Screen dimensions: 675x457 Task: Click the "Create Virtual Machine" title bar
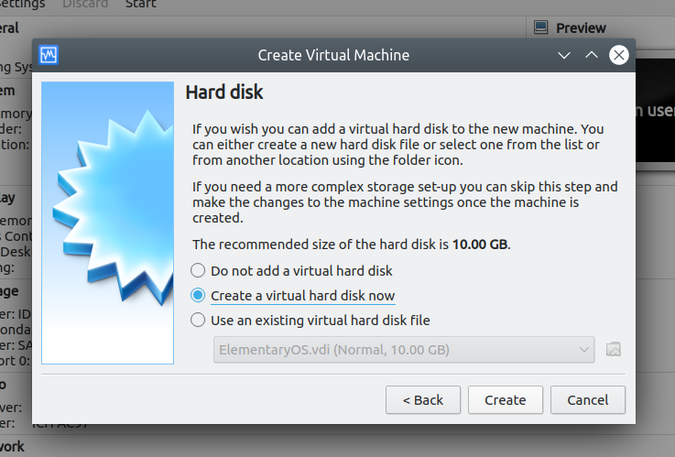[333, 55]
